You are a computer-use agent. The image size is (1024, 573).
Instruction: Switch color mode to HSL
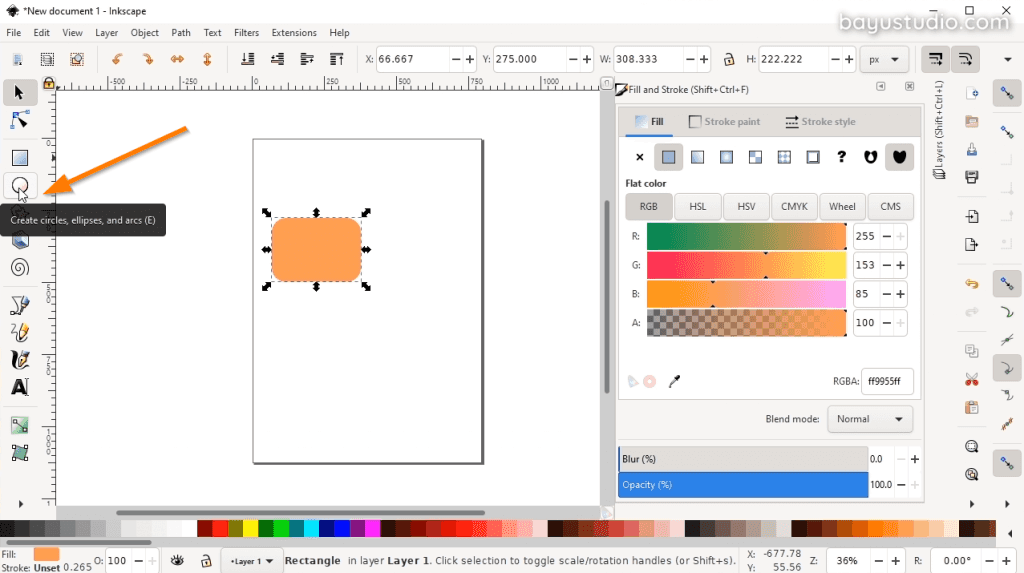[697, 206]
